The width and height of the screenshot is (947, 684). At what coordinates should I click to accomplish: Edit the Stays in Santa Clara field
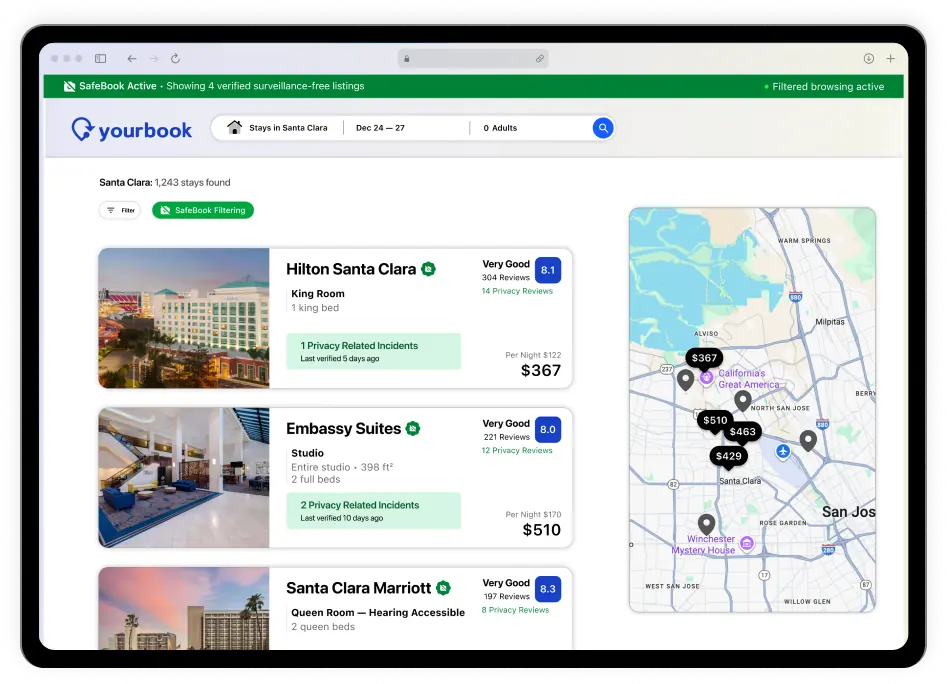278,128
